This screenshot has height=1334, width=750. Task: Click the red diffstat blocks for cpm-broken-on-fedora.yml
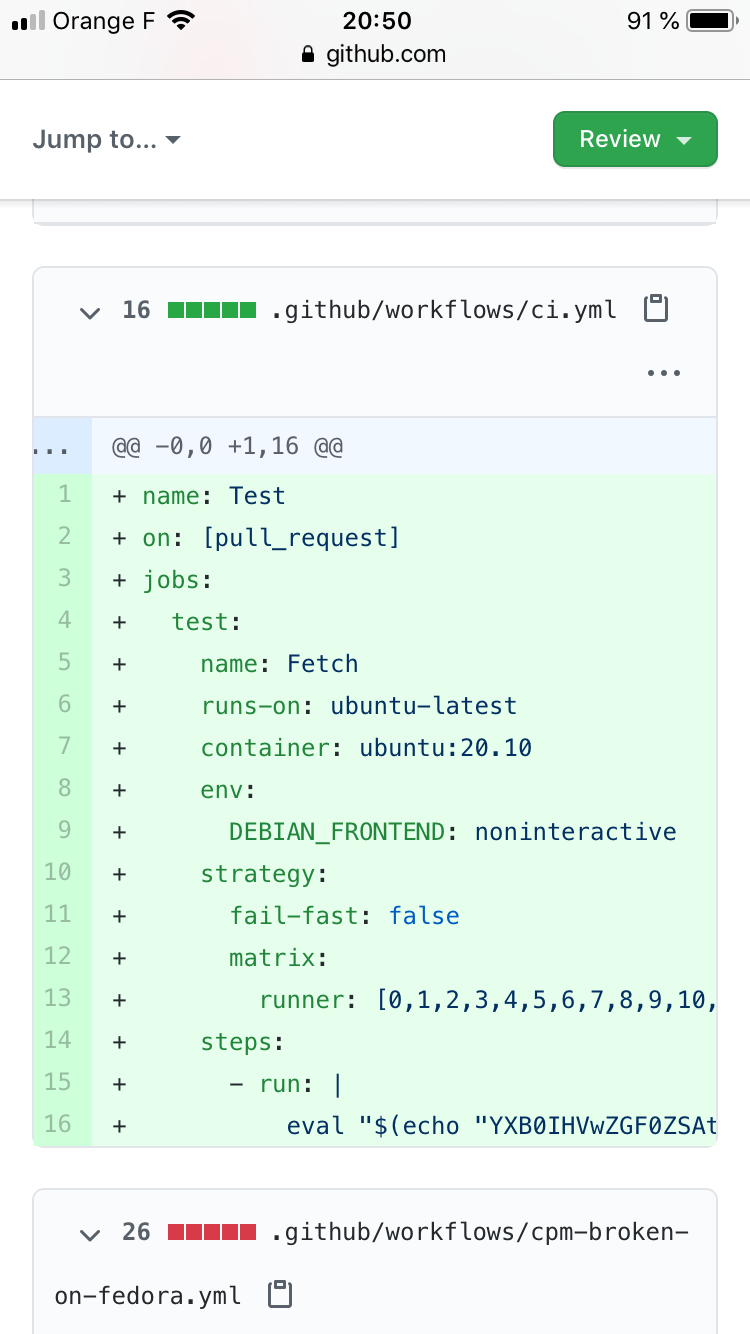coord(212,1232)
